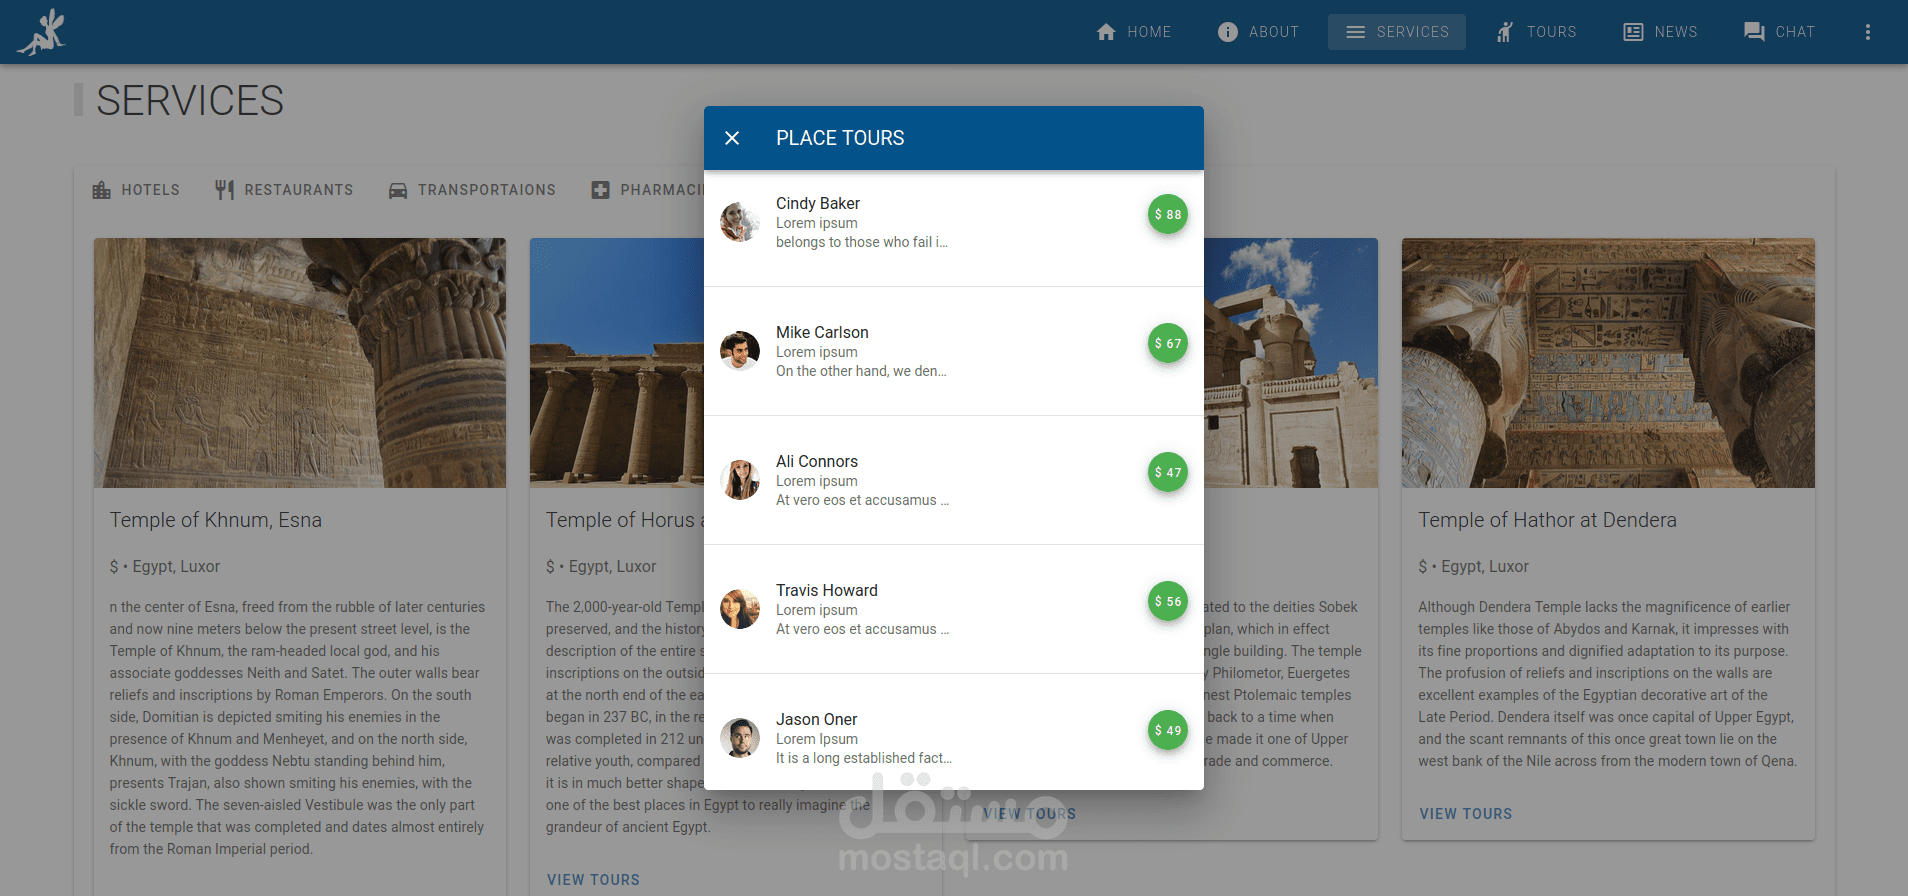Click "On the other hand, we den…" text
This screenshot has width=1908, height=896.
coord(861,371)
